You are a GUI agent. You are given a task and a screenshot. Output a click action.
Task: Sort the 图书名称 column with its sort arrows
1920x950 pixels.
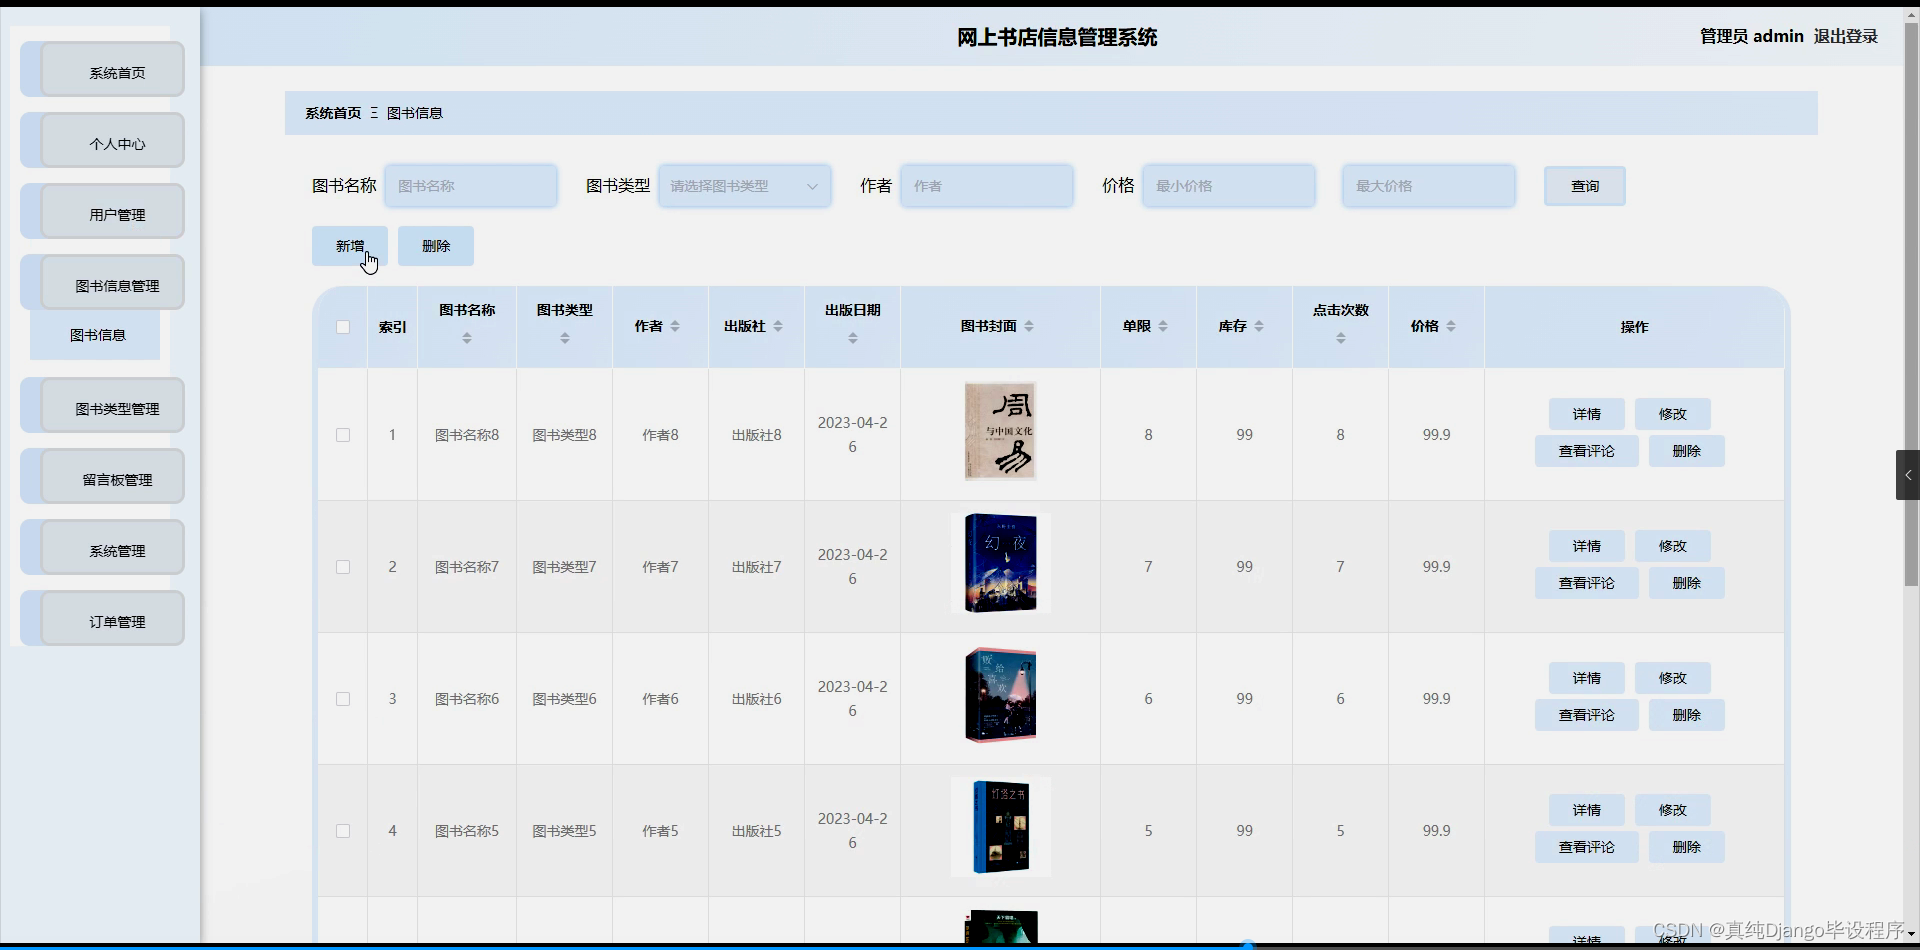(465, 339)
